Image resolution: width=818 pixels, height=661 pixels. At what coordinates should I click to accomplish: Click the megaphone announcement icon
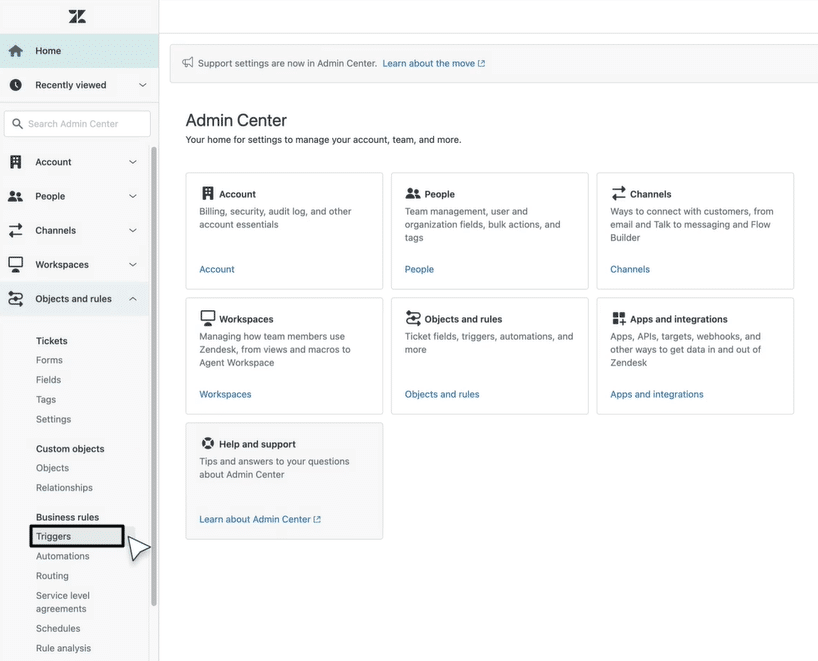point(187,63)
